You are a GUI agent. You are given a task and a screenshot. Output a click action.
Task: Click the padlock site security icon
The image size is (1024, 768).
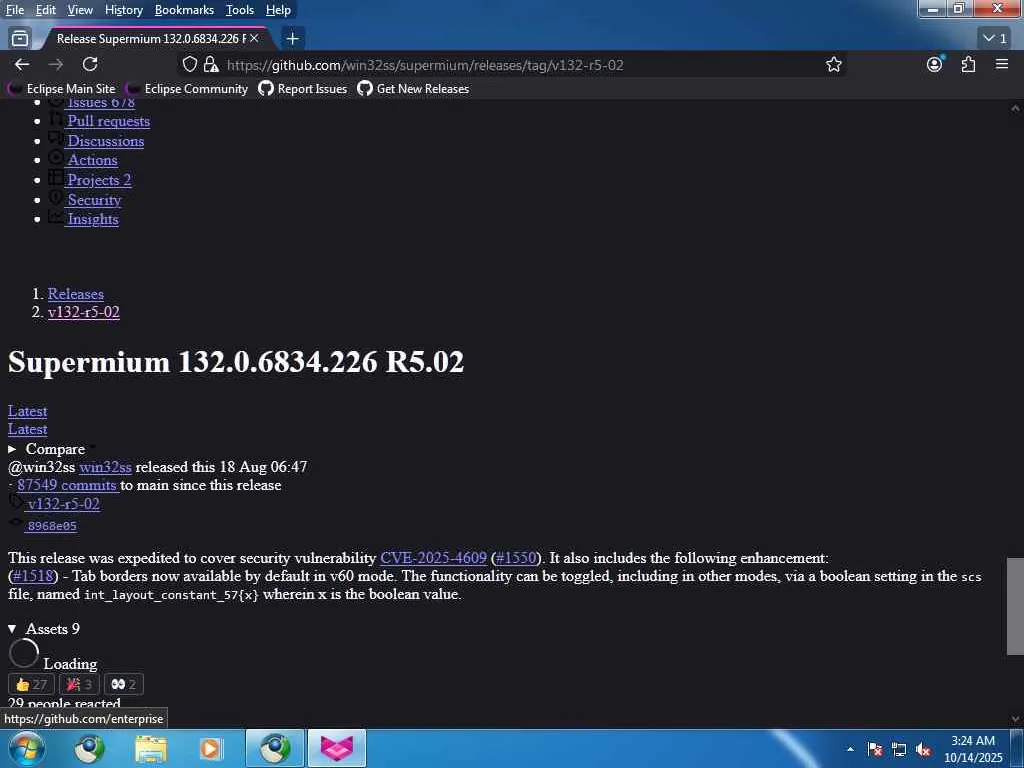pyautogui.click(x=211, y=64)
